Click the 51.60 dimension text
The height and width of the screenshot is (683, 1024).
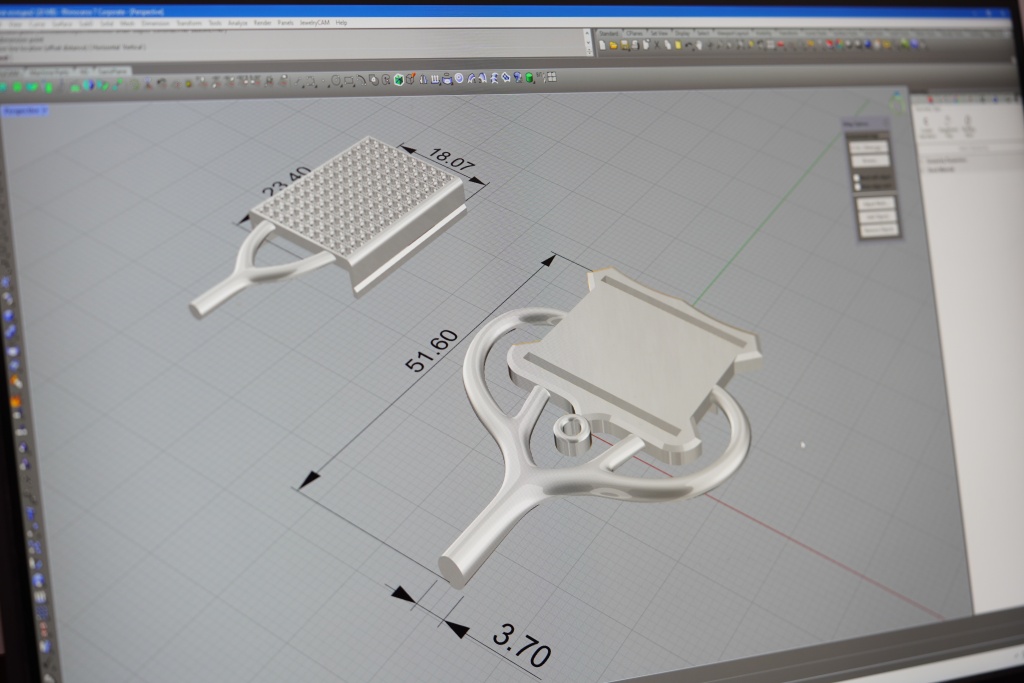pos(432,351)
